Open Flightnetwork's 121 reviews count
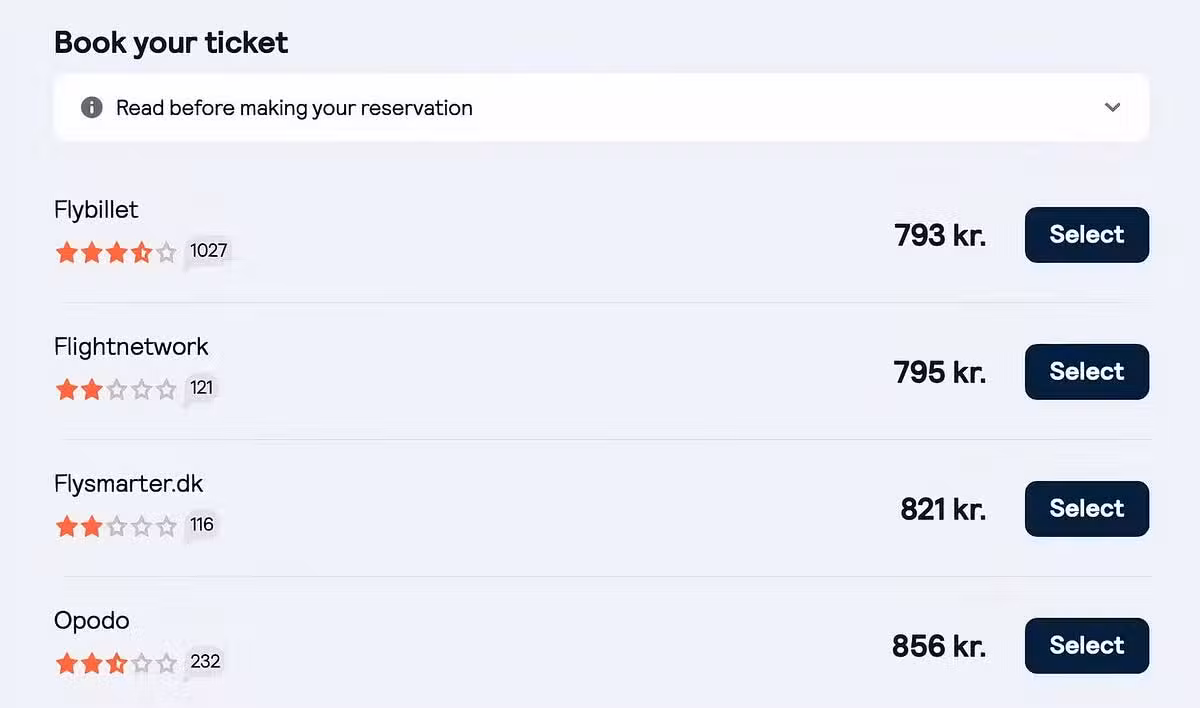Screen dimensions: 1200x708 pyautogui.click(x=202, y=388)
